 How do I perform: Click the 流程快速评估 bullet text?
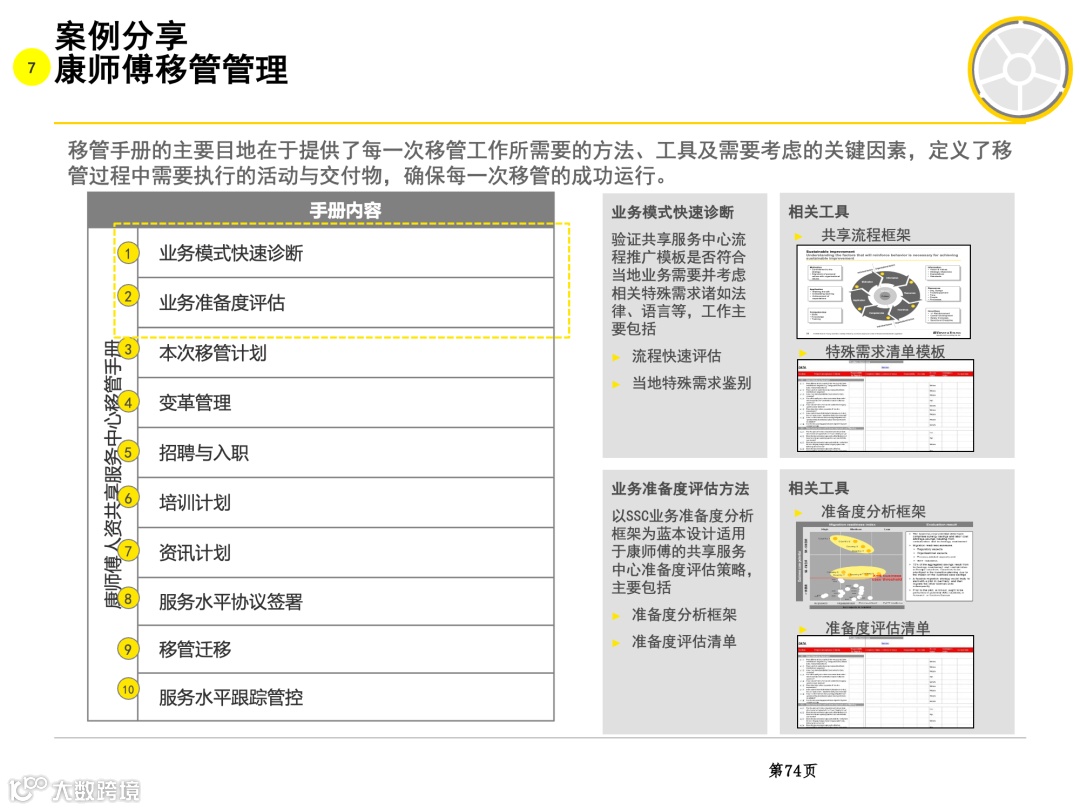pos(676,356)
